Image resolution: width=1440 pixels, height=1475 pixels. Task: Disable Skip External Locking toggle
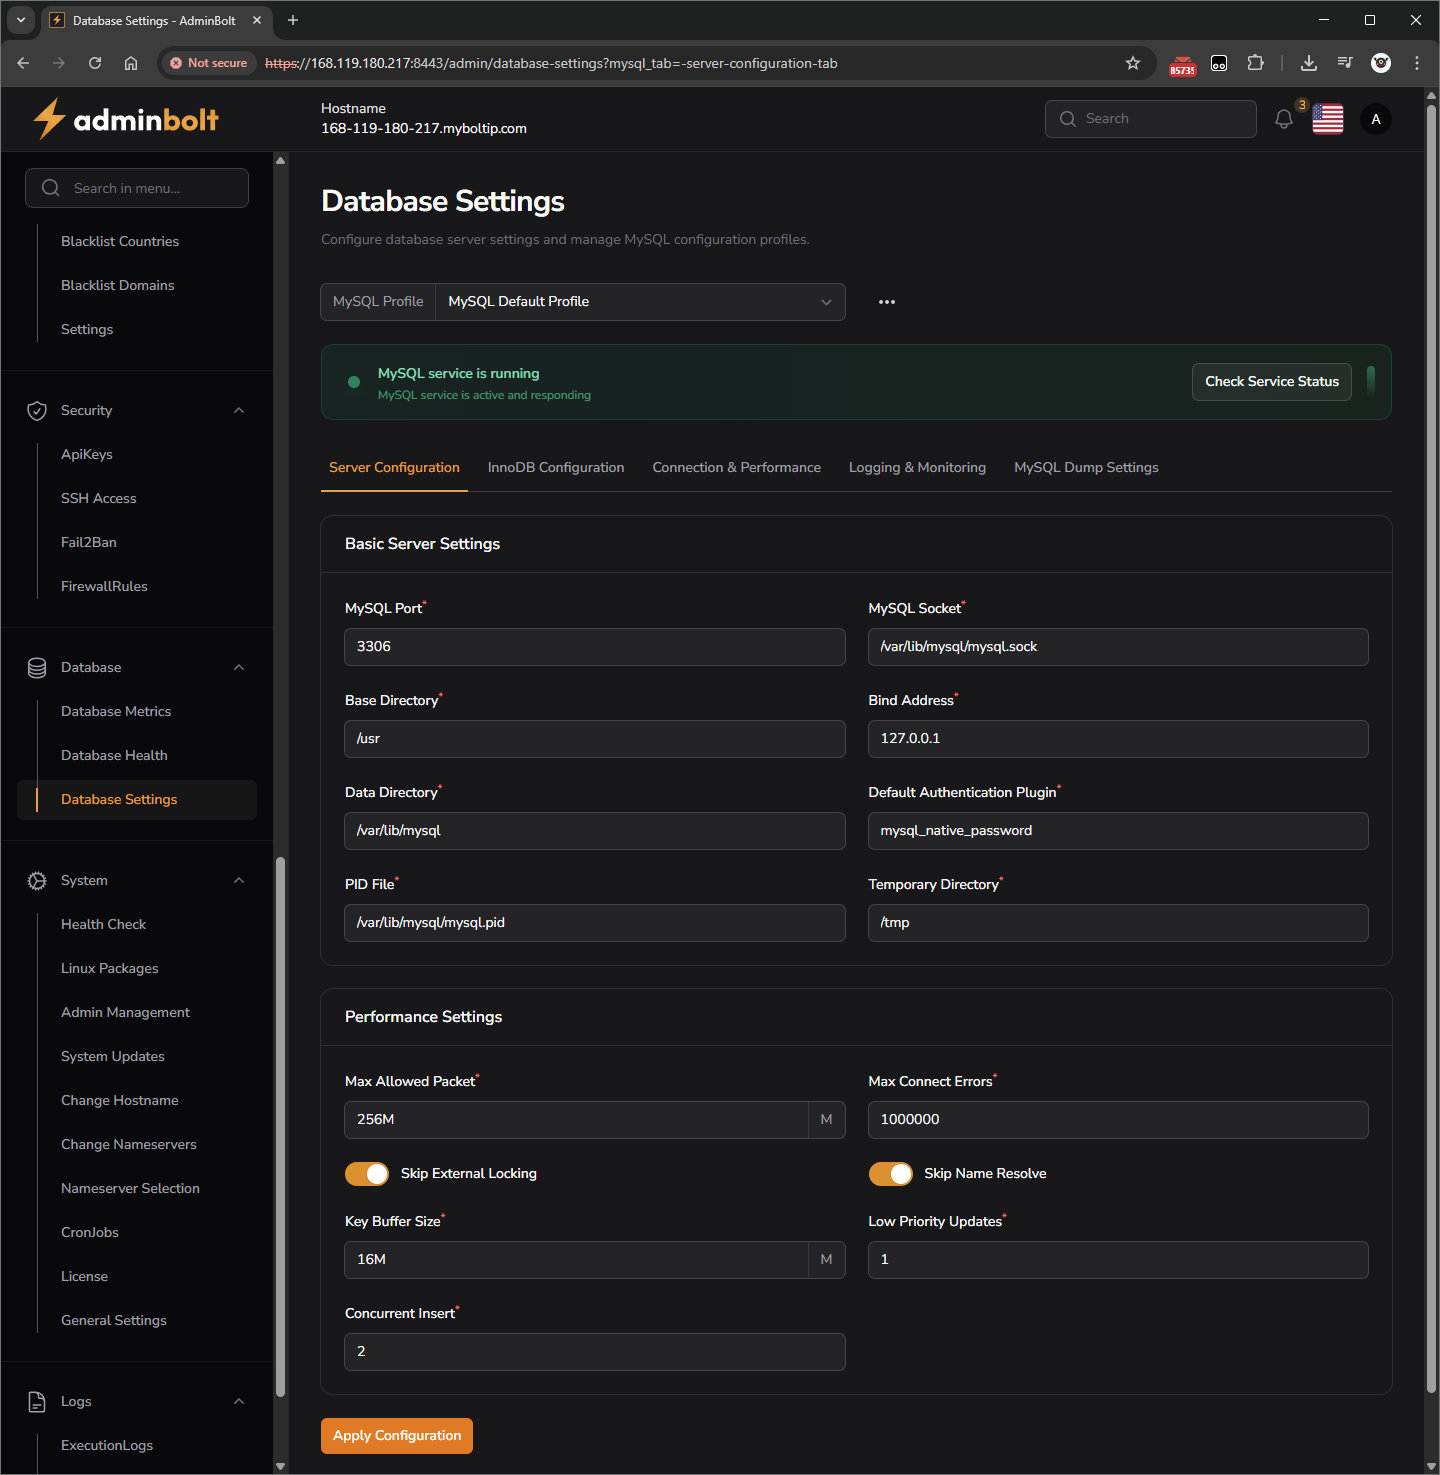(x=367, y=1174)
